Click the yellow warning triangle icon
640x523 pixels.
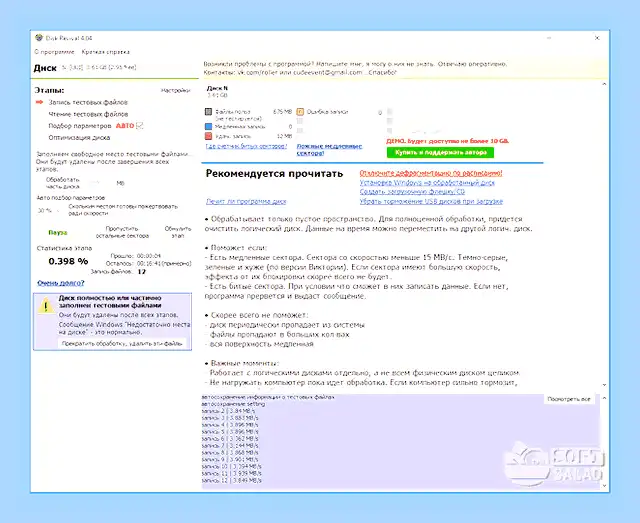click(46, 305)
